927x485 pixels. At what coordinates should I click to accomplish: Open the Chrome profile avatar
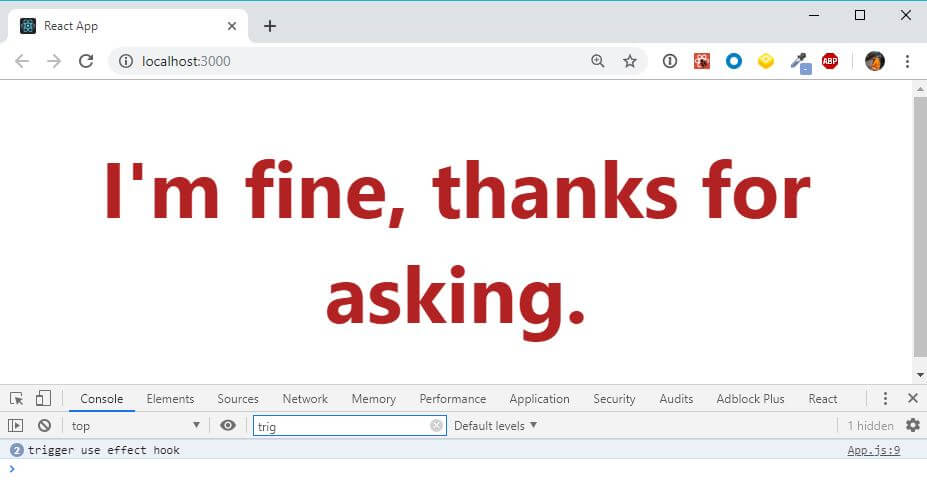pyautogui.click(x=874, y=61)
